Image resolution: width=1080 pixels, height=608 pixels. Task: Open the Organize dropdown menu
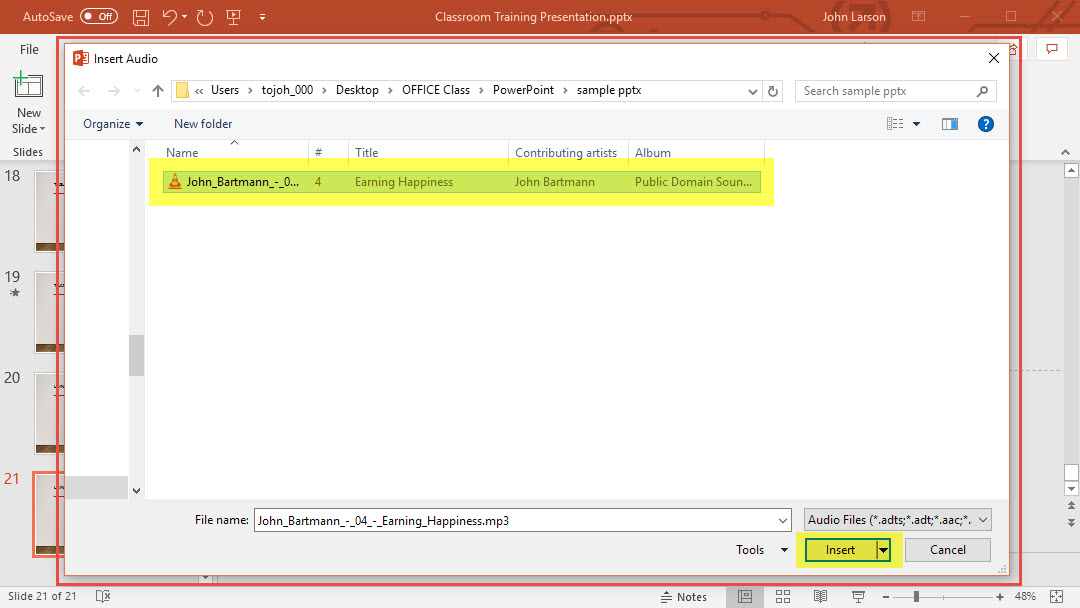tap(113, 124)
